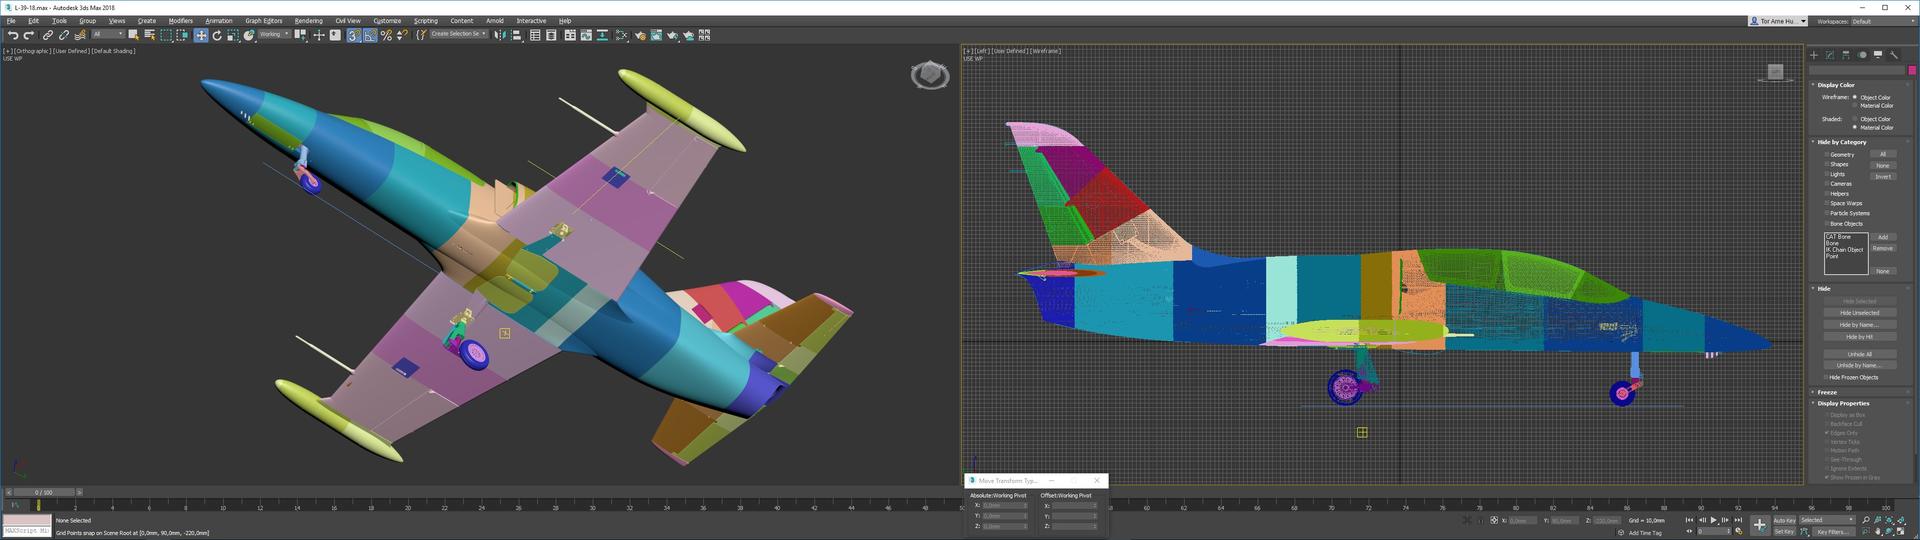1920x540 pixels.
Task: Click the magenta object color swatch
Action: point(1912,71)
